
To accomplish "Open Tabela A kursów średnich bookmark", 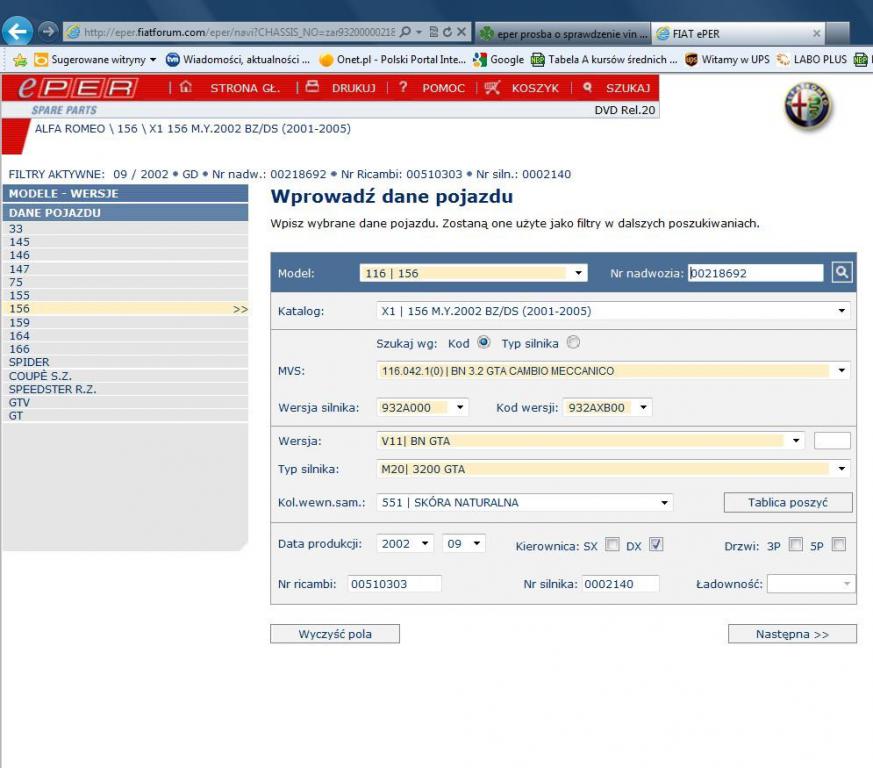I will [x=604, y=60].
